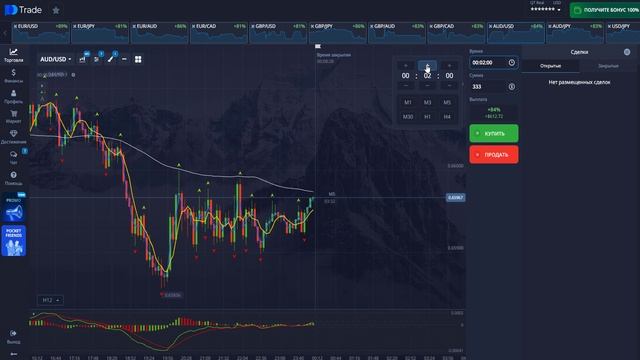The height and width of the screenshot is (360, 640).
Task: Open the chart type settings icon
Action: (x=82, y=59)
